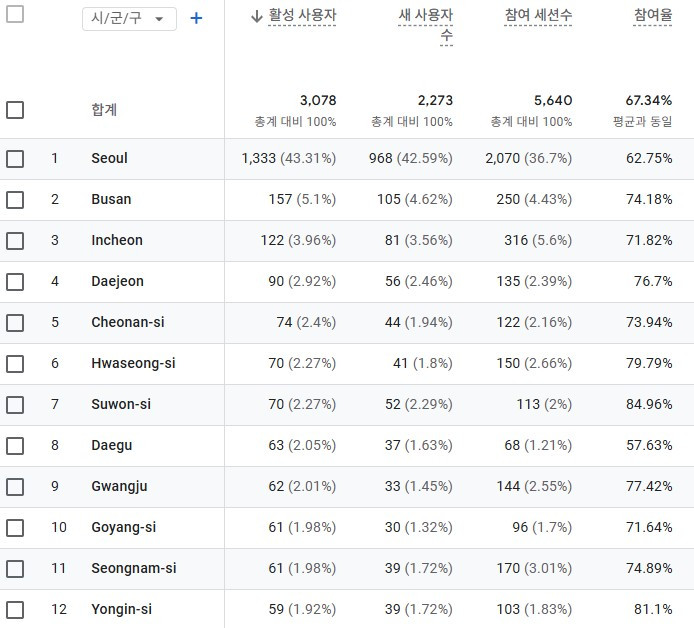694x628 pixels.
Task: Sort by the 참여율 column header
Action: pyautogui.click(x=653, y=15)
